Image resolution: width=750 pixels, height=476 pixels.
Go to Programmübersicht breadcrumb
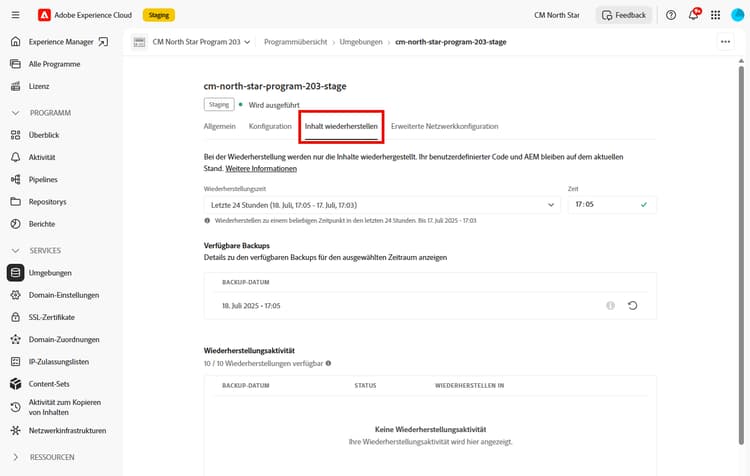[296, 42]
